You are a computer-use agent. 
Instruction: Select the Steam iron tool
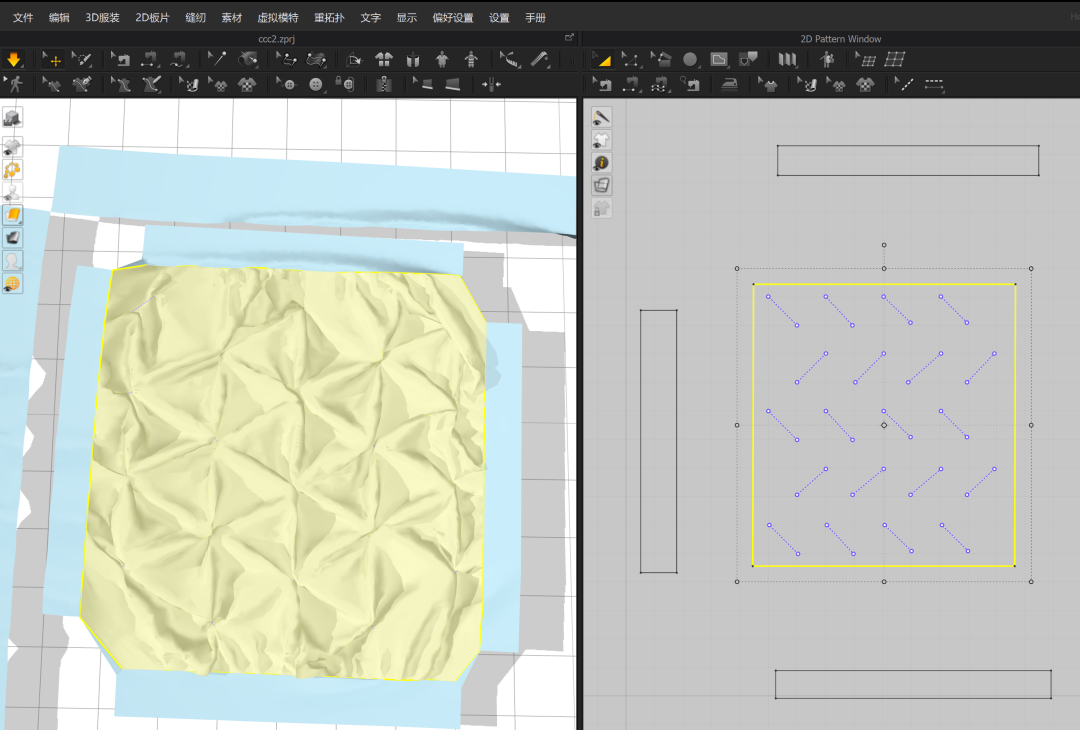coord(729,85)
